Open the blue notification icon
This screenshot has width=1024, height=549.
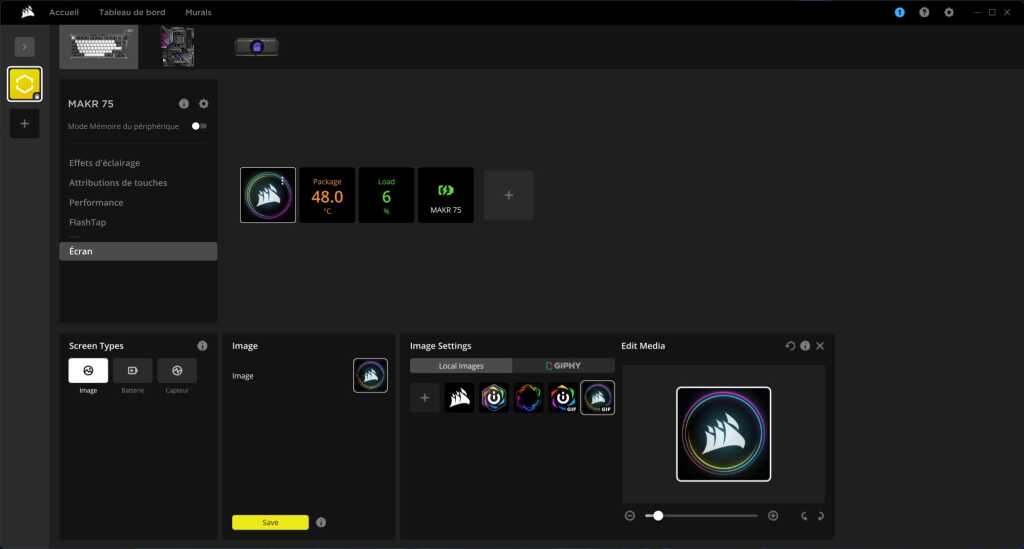point(899,12)
